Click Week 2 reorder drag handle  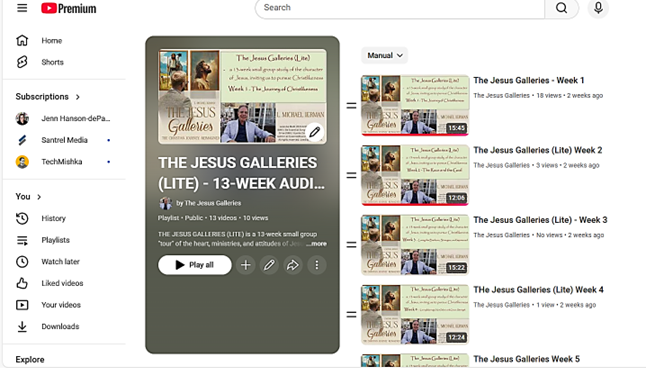pos(351,176)
